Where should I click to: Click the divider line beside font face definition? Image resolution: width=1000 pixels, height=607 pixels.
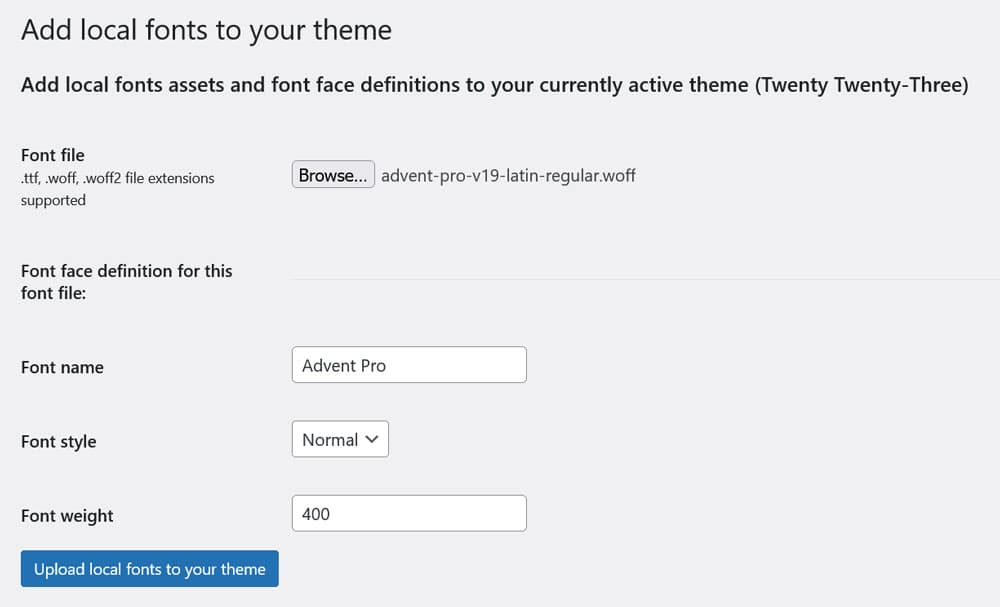coord(640,279)
